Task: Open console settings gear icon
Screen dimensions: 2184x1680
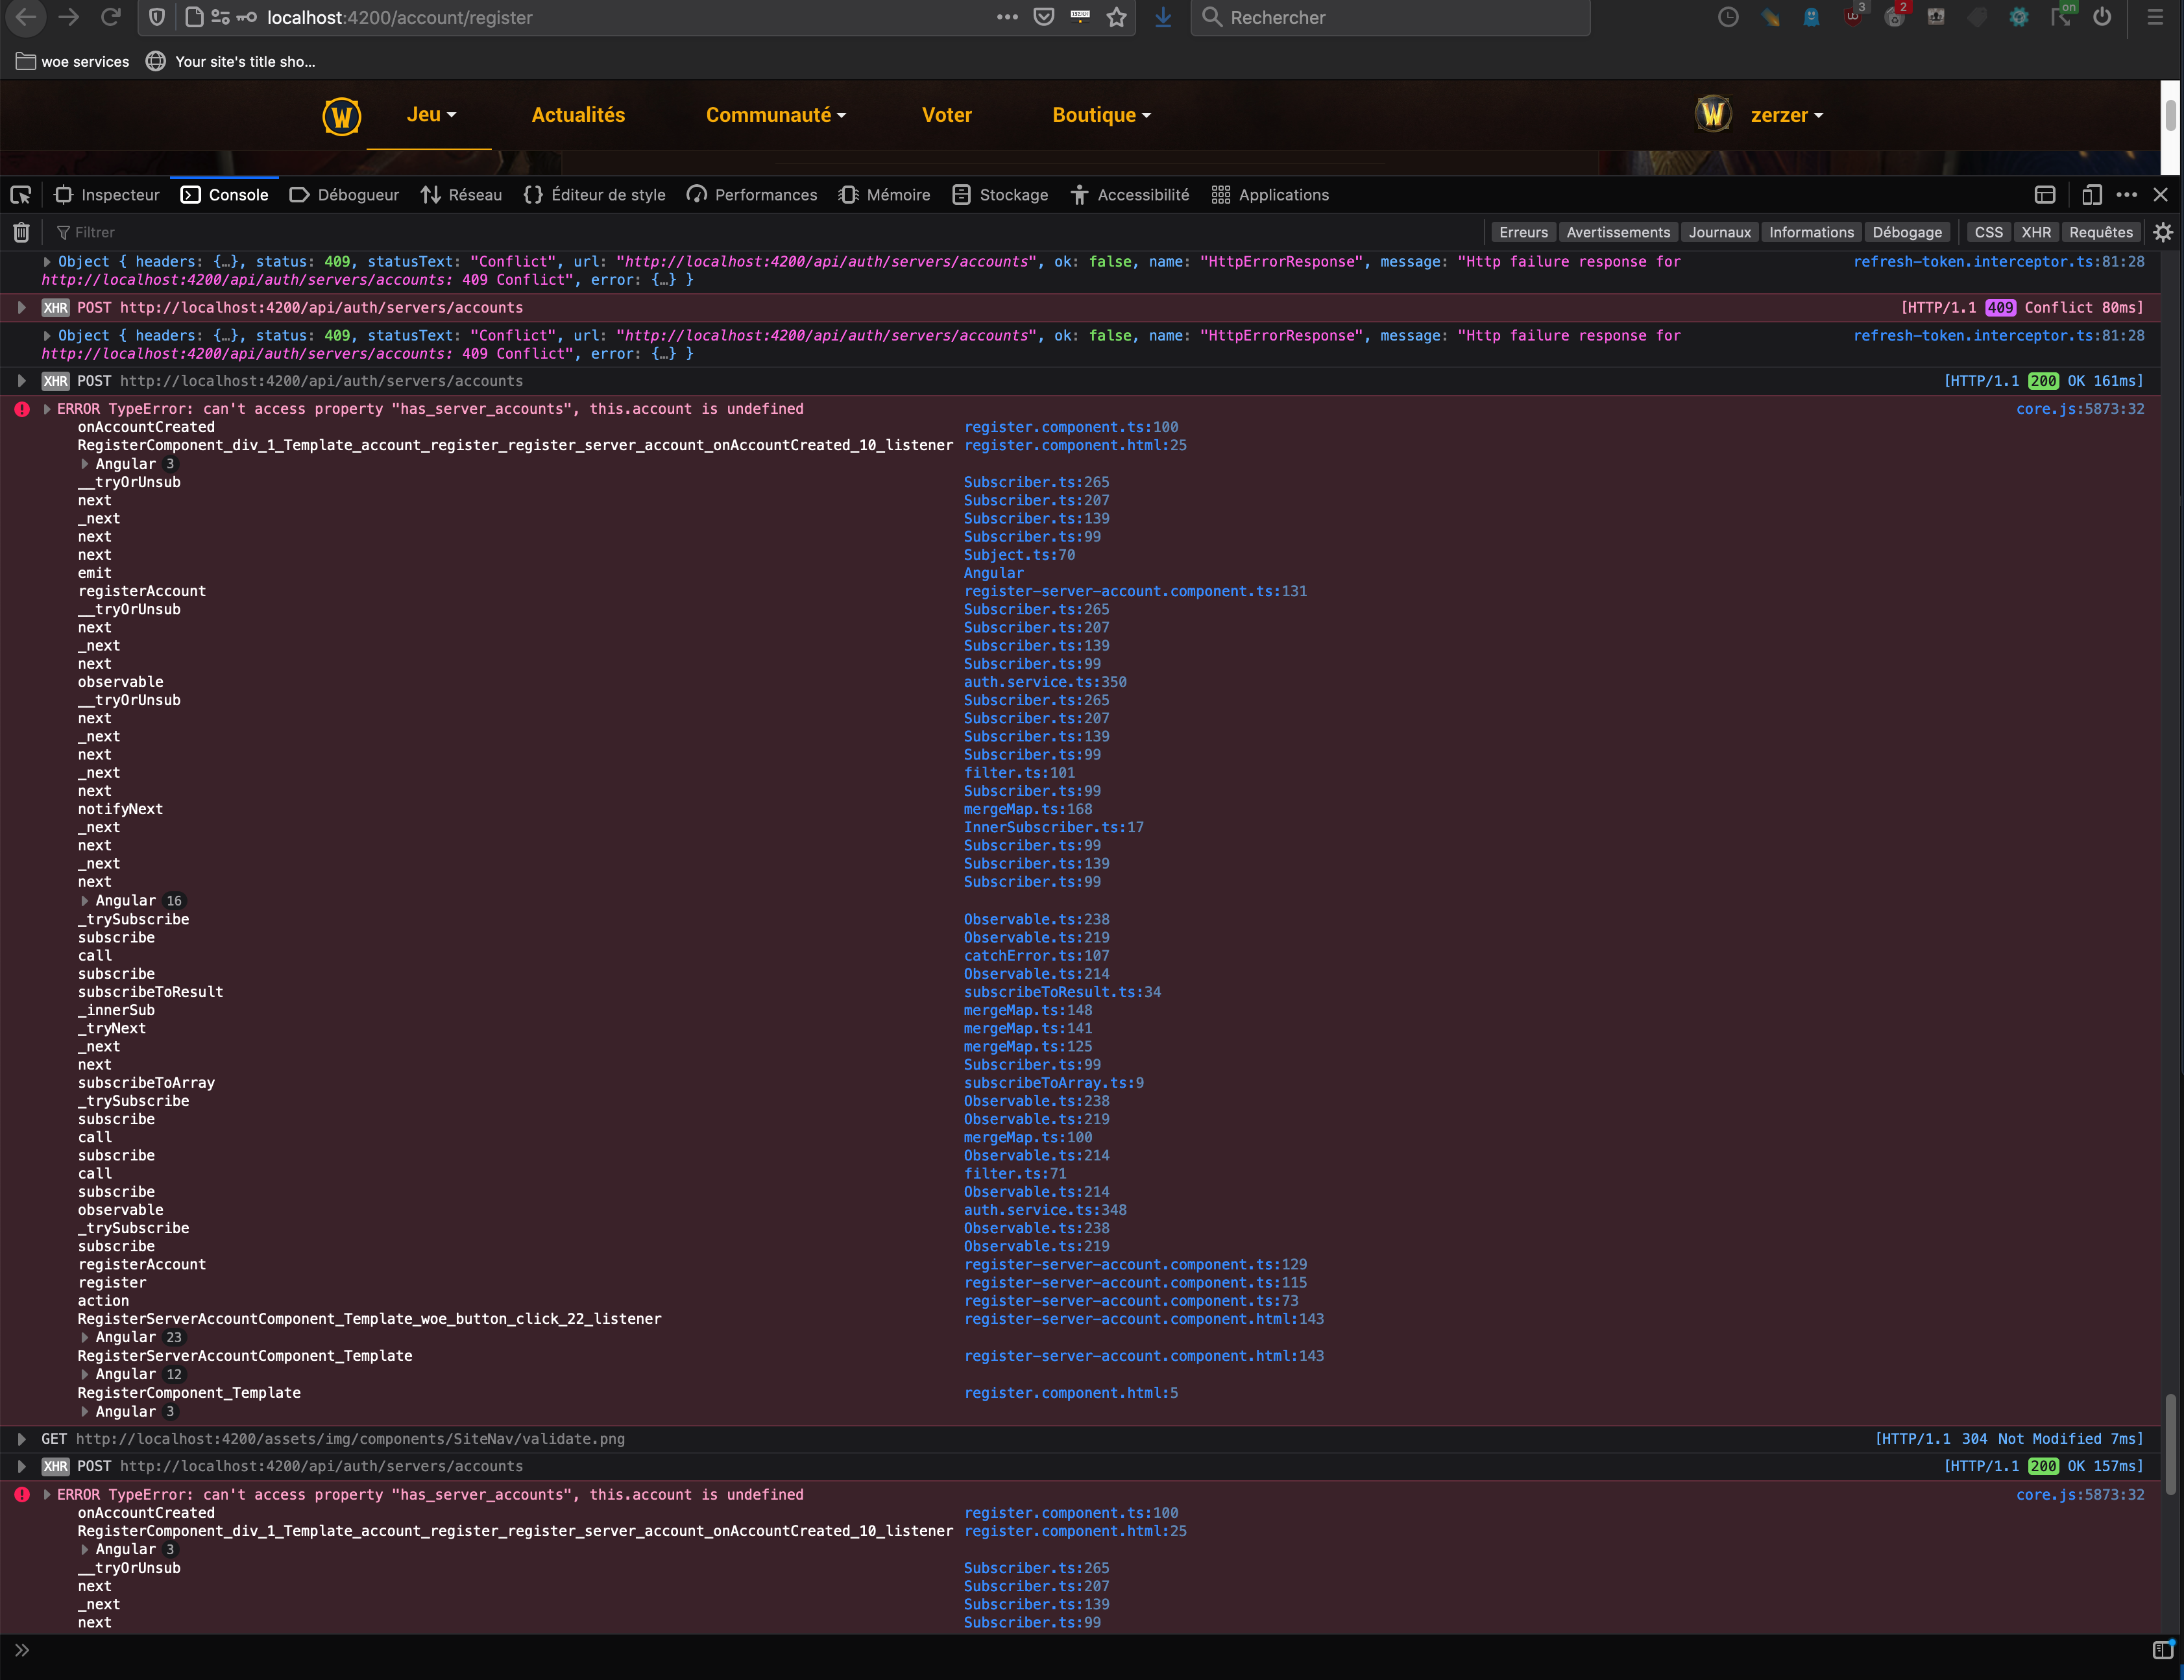Action: point(2163,232)
